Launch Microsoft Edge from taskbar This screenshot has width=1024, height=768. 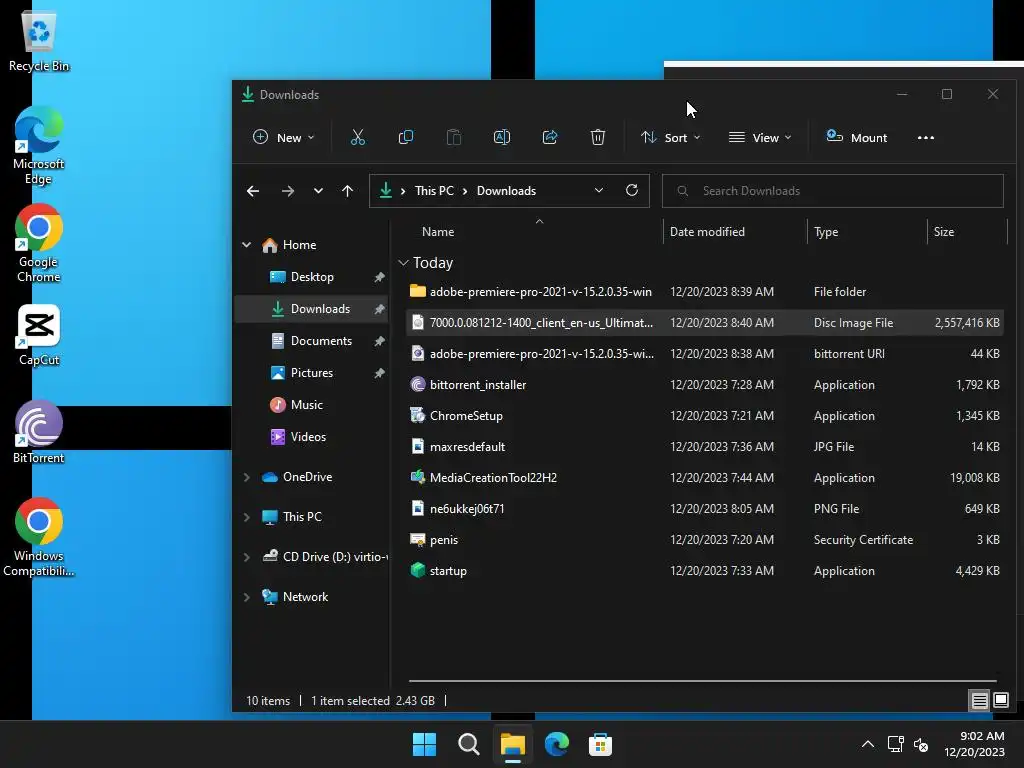(556, 744)
